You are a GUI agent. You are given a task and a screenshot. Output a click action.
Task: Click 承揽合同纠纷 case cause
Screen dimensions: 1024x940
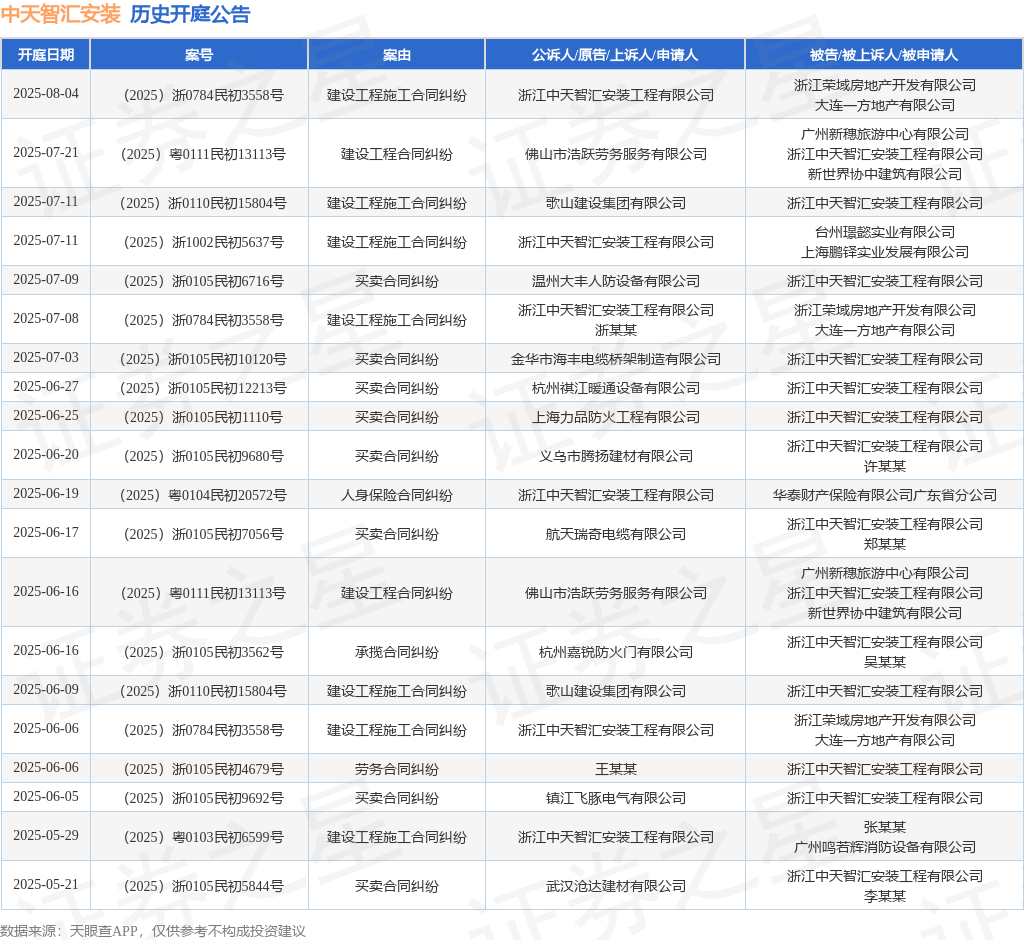pos(396,653)
